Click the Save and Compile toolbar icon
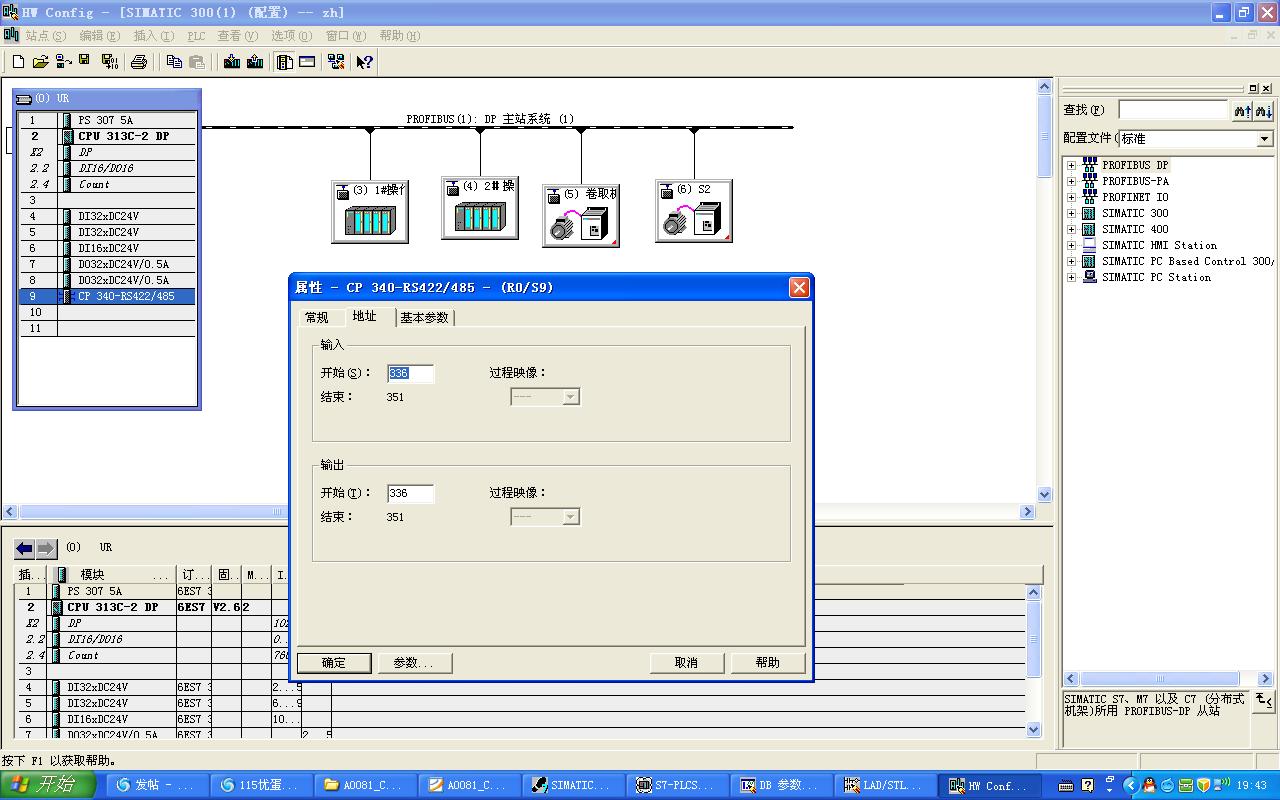 point(110,62)
